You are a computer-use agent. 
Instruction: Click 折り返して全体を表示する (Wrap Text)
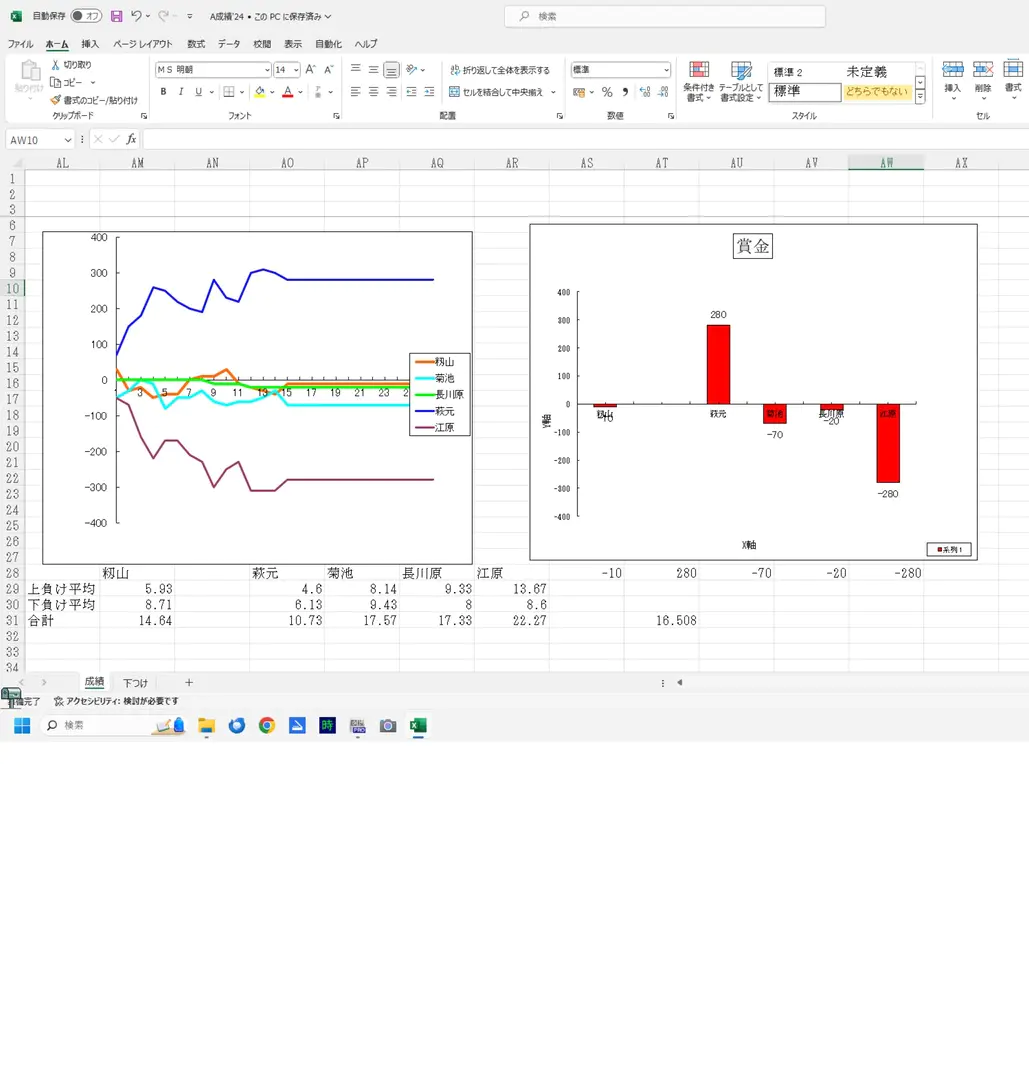(500, 70)
